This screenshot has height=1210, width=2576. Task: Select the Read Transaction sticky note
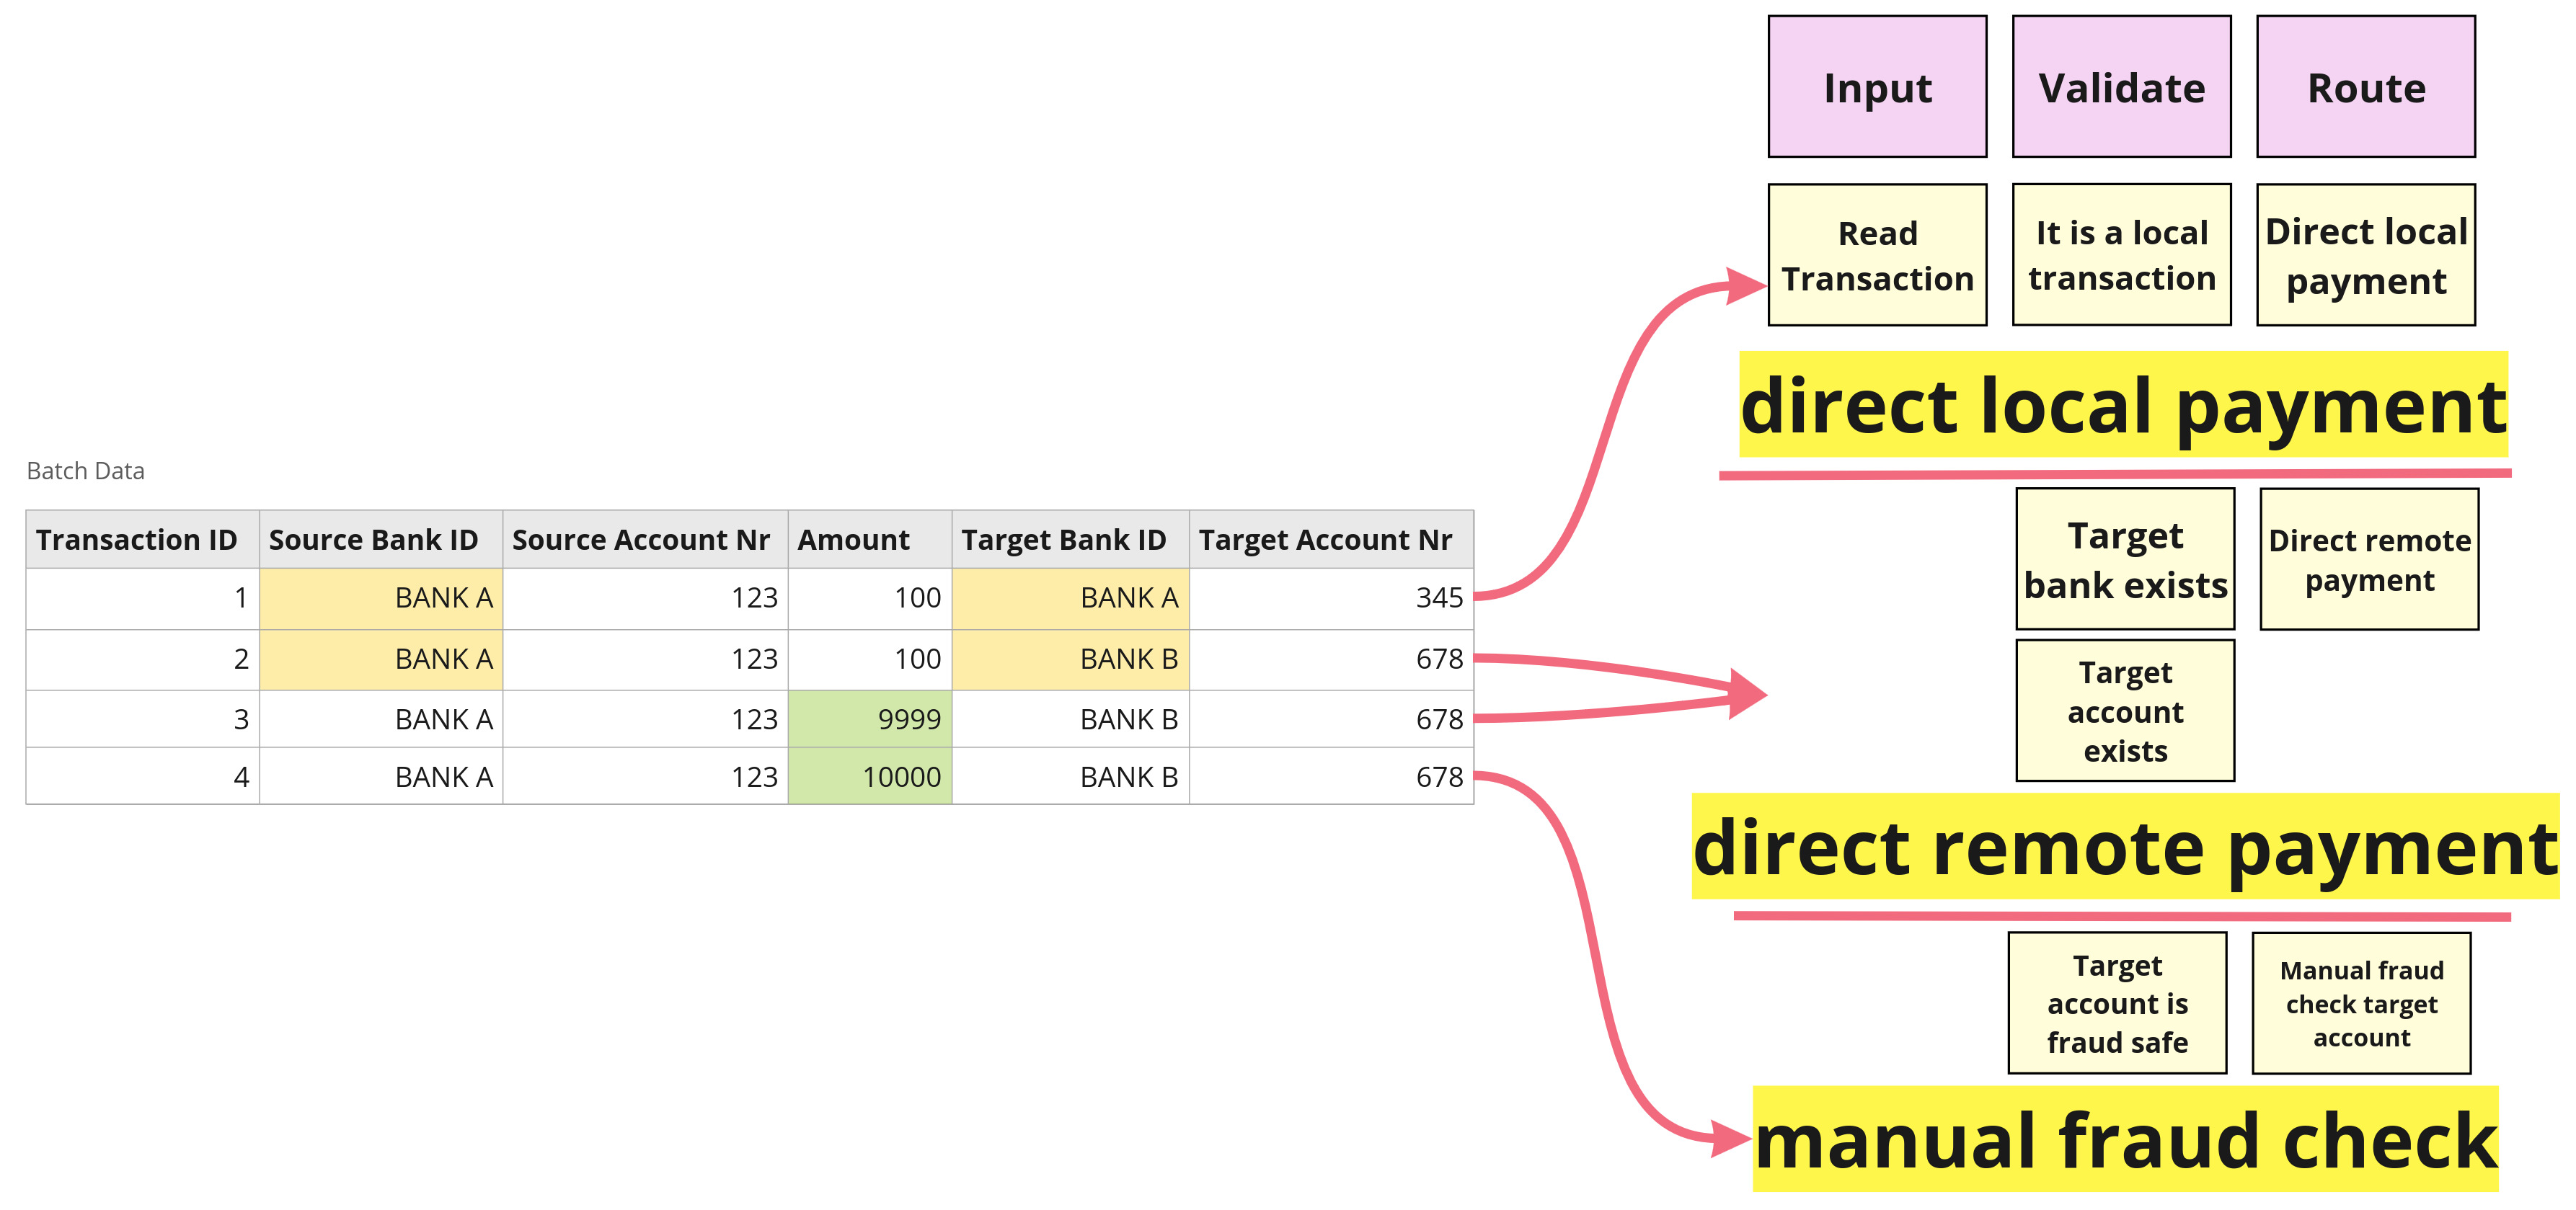tap(1877, 255)
